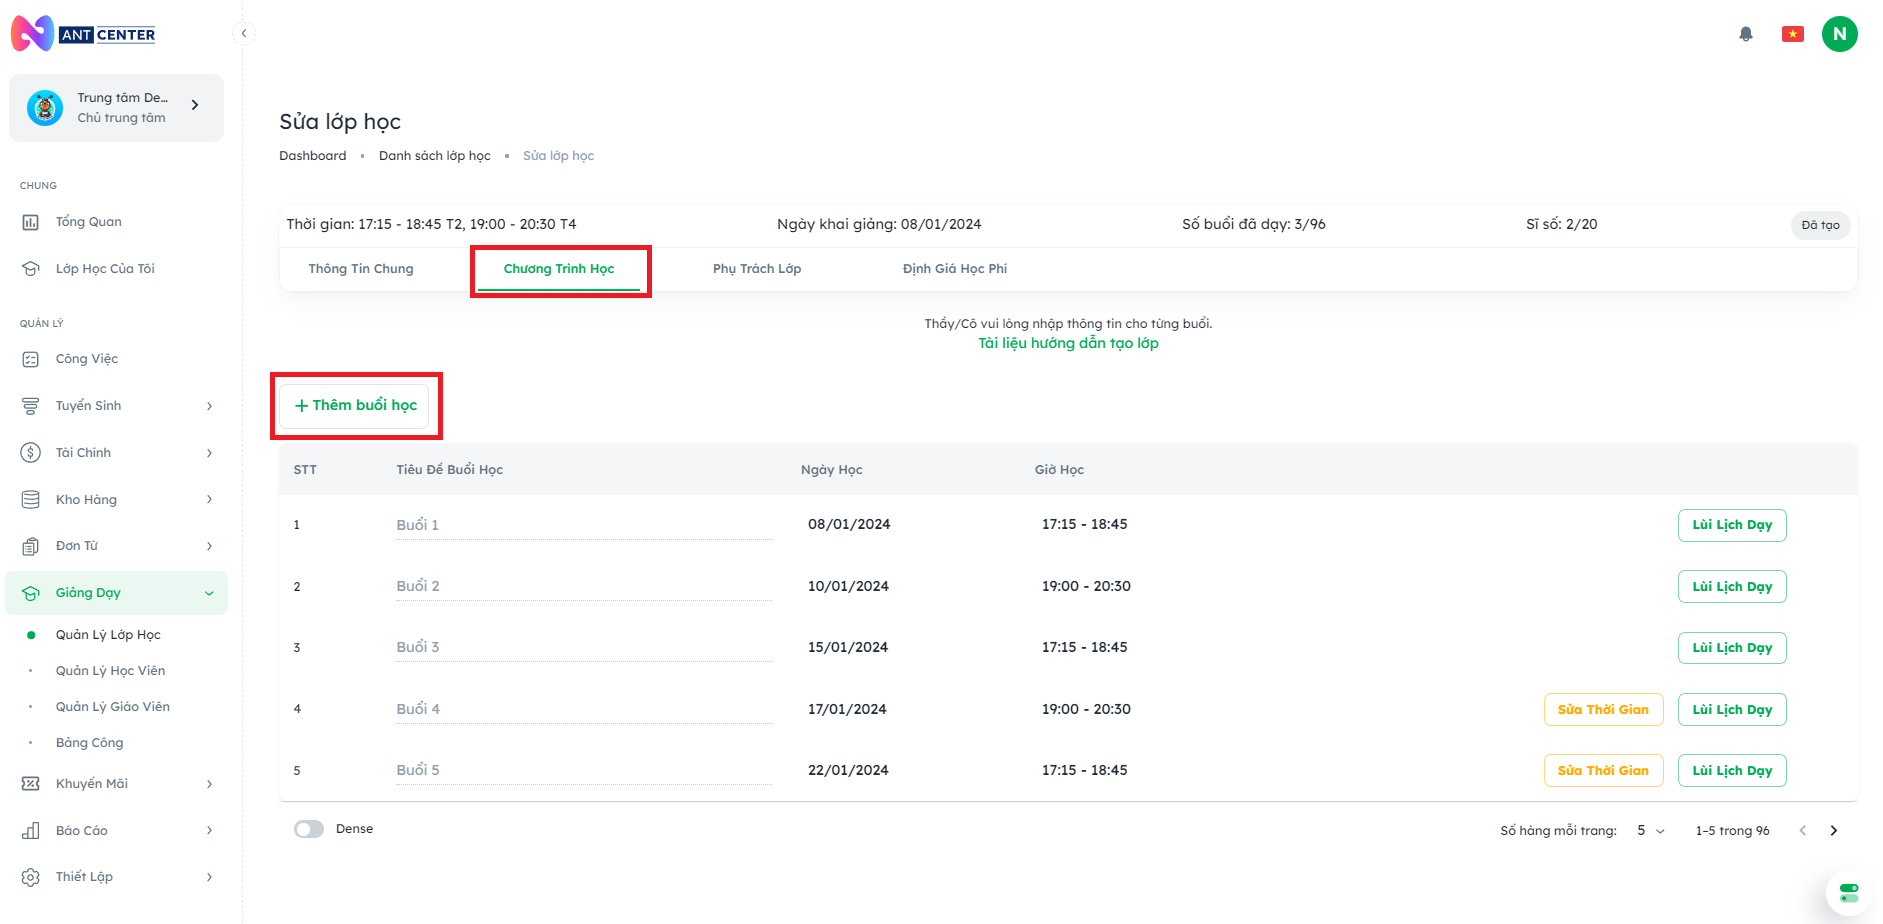Click the ANT CENTER logo
Viewport: 1883px width, 924px height.
pos(84,34)
